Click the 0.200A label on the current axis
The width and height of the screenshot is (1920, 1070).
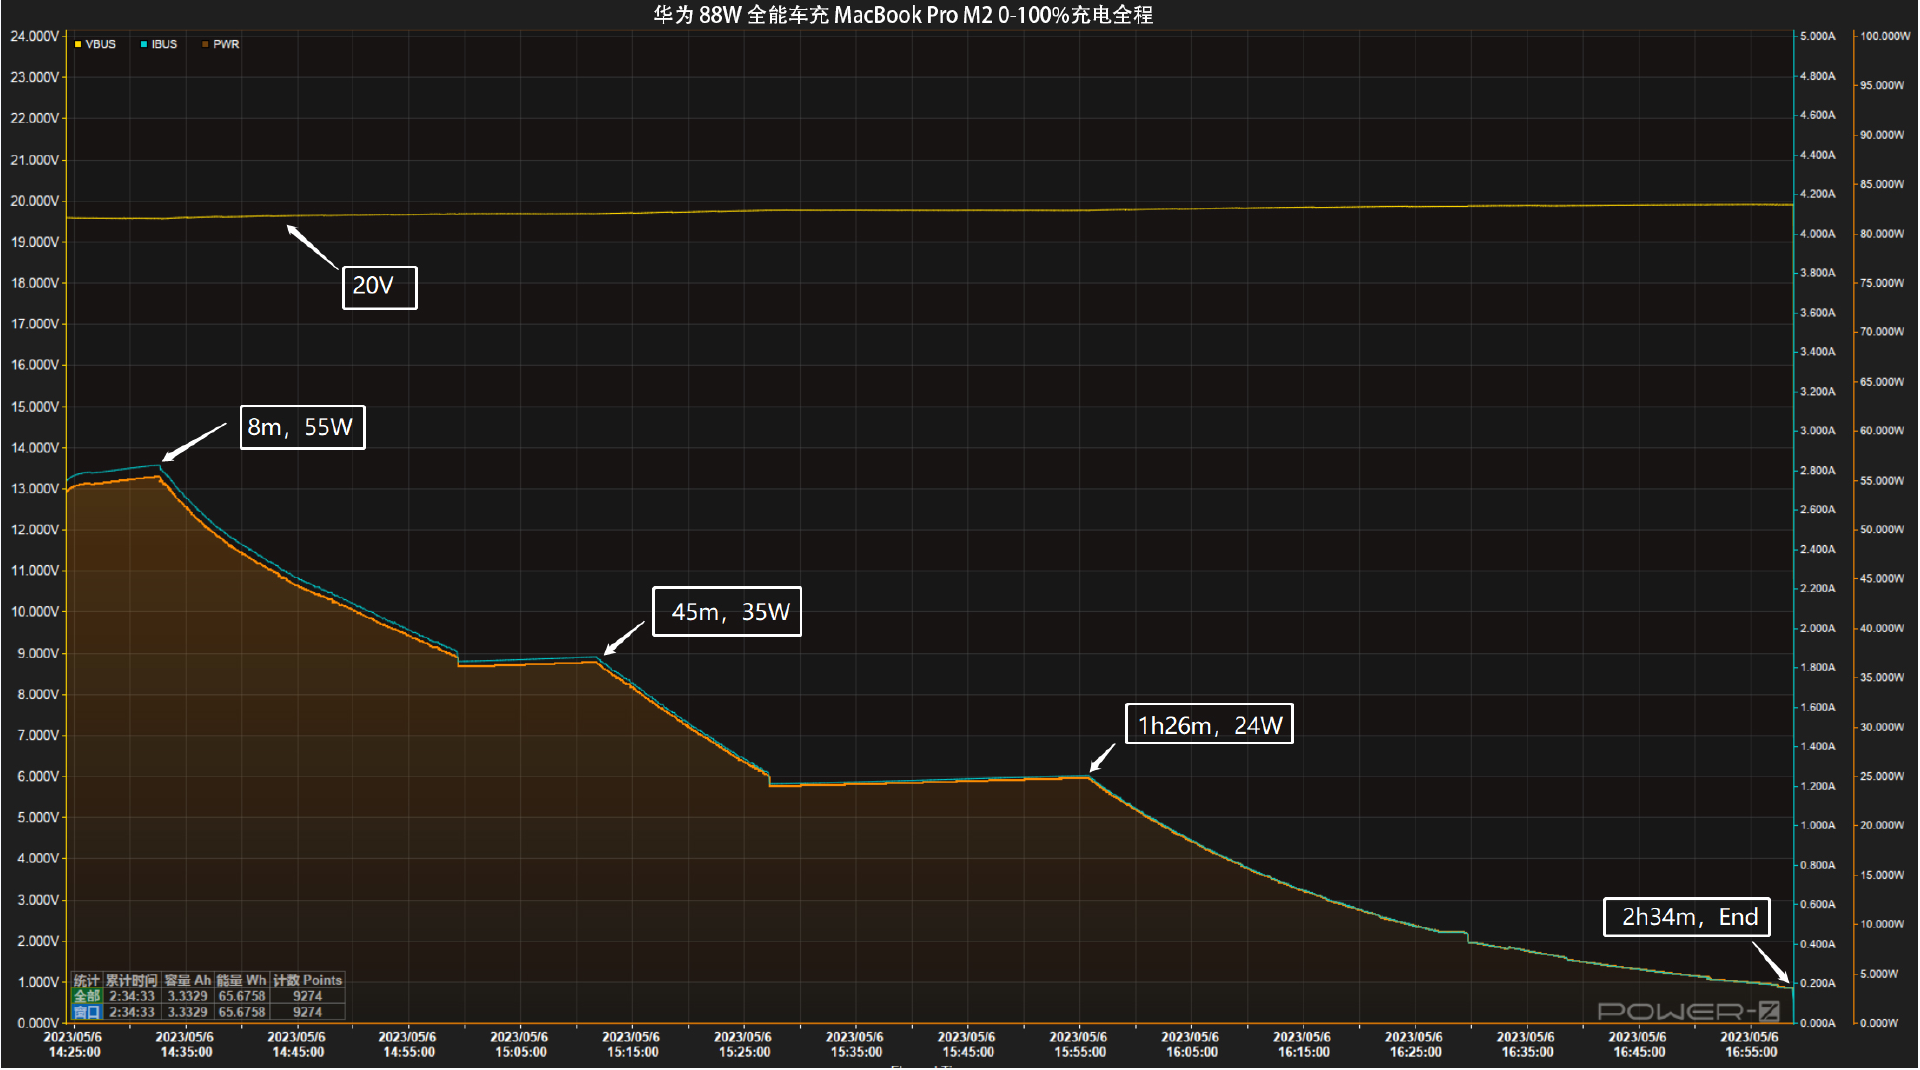tap(1818, 983)
